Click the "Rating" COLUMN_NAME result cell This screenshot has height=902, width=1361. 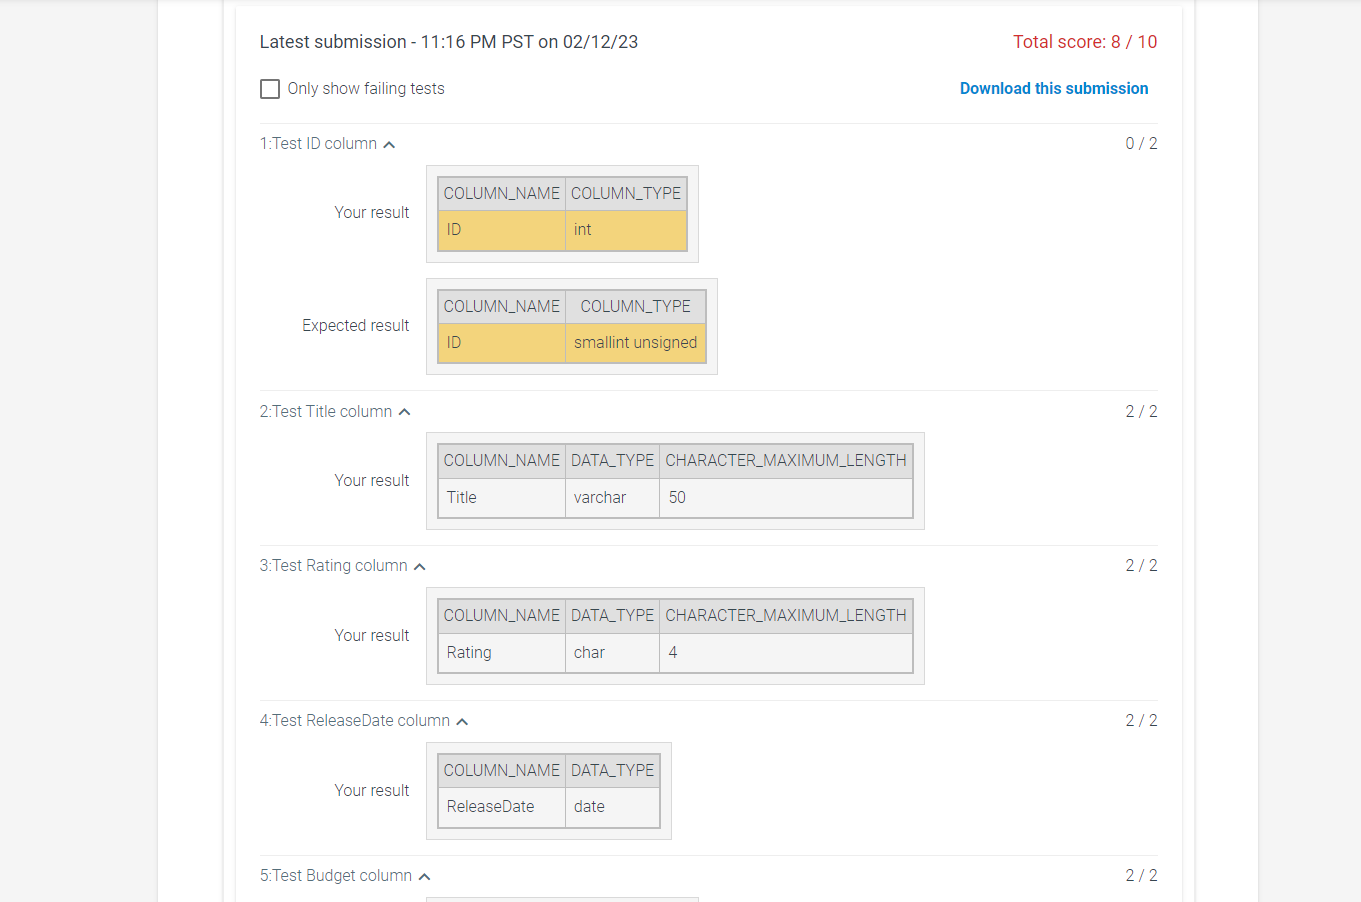tap(468, 652)
